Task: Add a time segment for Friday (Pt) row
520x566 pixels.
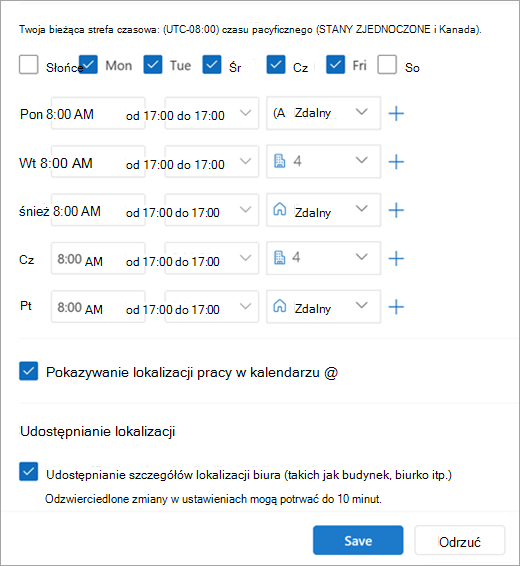Action: [396, 307]
